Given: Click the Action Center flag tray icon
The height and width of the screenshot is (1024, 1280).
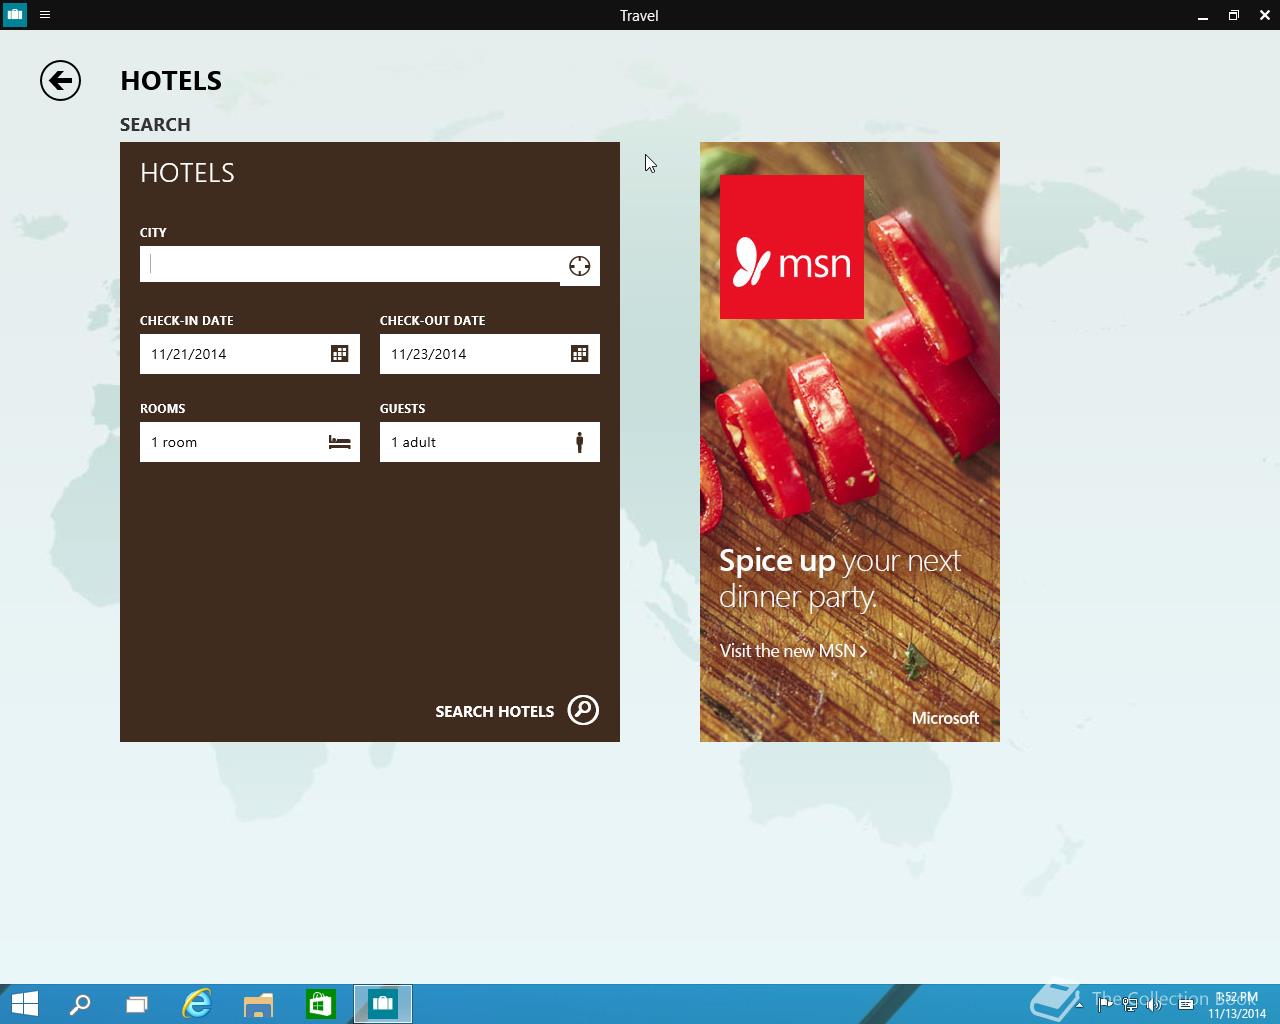Looking at the screenshot, I should click(1104, 1005).
